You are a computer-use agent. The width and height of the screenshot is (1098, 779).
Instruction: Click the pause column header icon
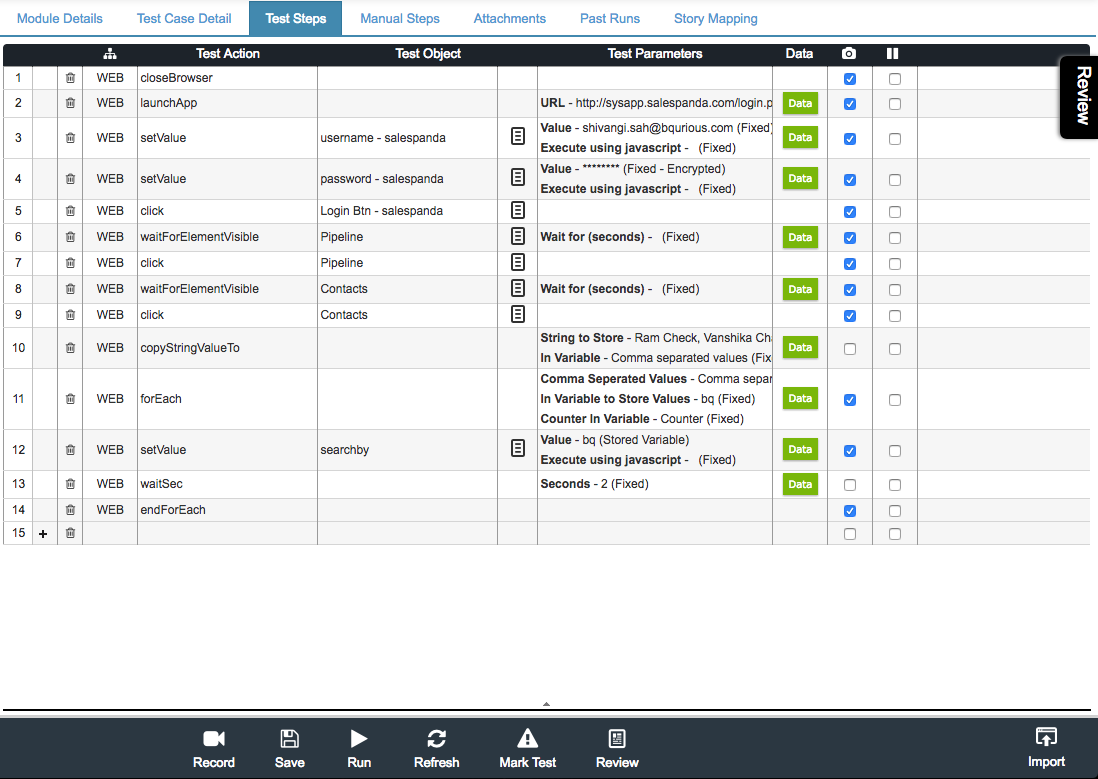tap(892, 53)
